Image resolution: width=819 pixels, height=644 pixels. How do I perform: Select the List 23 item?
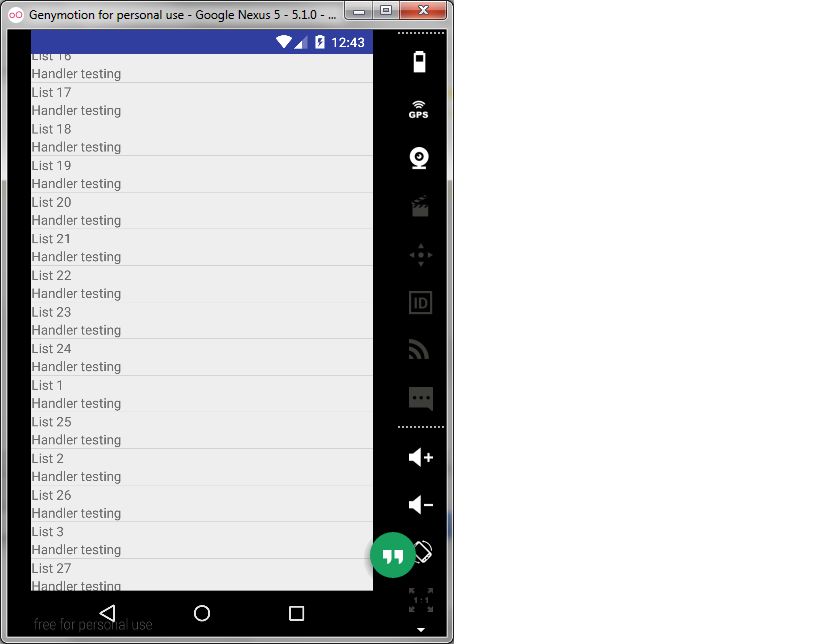click(x=202, y=321)
